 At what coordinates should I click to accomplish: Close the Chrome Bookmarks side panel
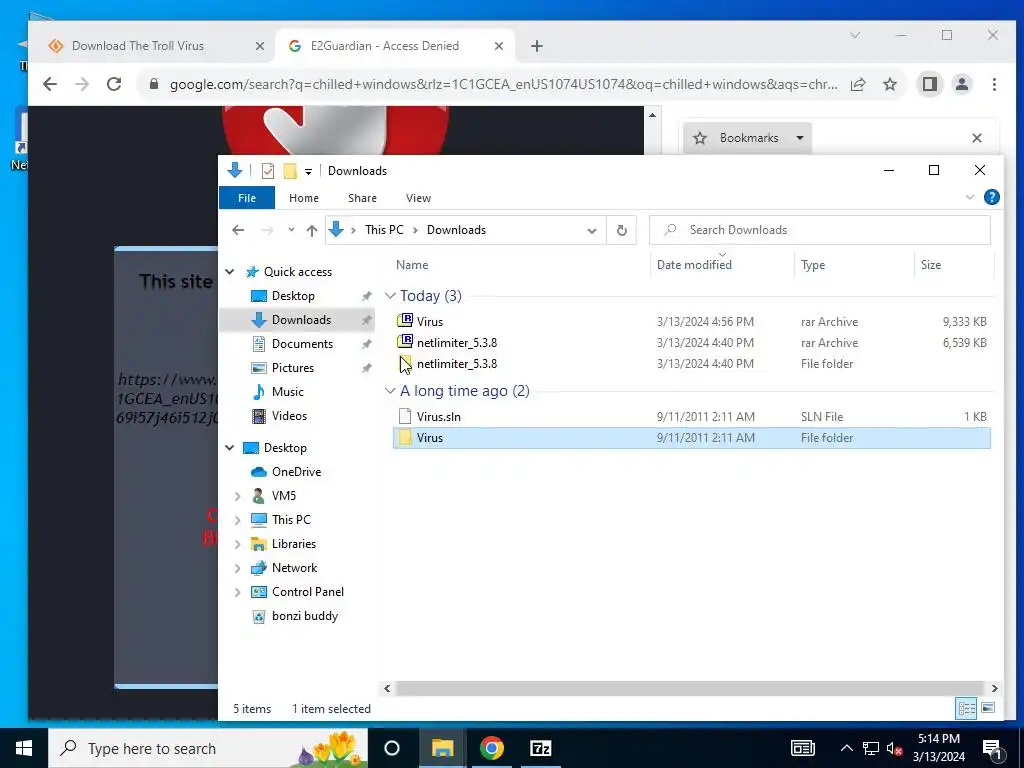[x=977, y=138]
